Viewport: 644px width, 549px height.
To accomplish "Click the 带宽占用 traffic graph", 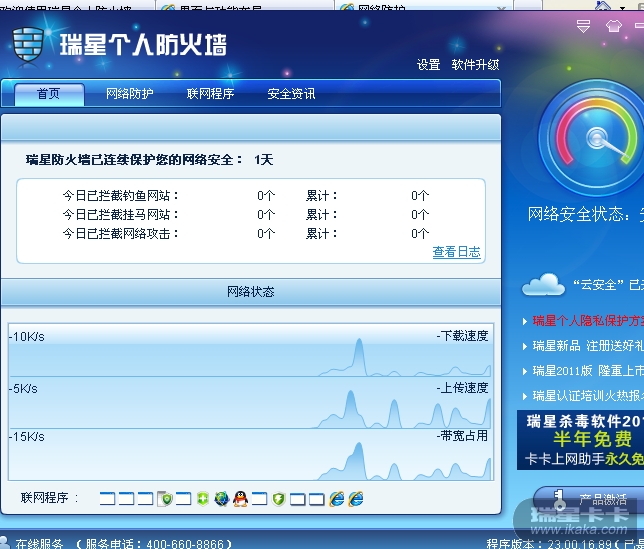I will coord(251,455).
